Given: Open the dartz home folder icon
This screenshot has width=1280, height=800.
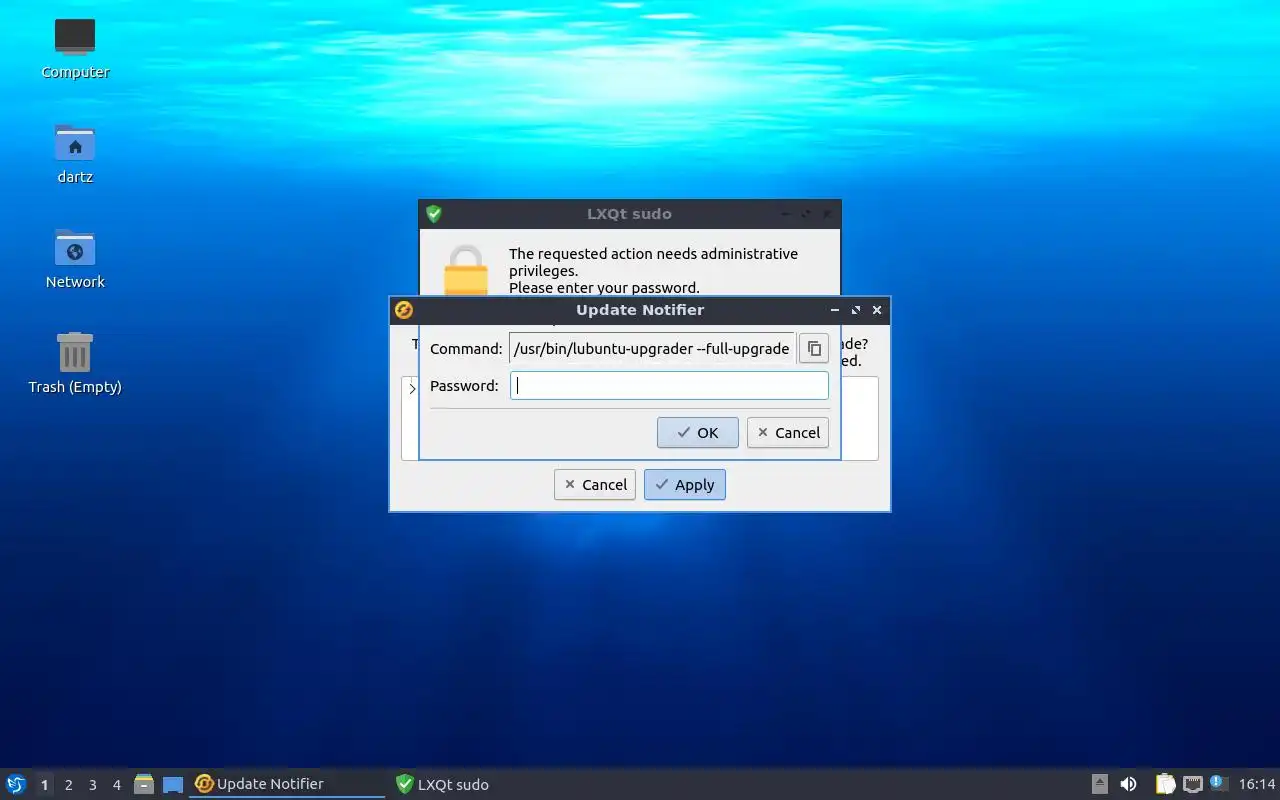Looking at the screenshot, I should (x=75, y=153).
